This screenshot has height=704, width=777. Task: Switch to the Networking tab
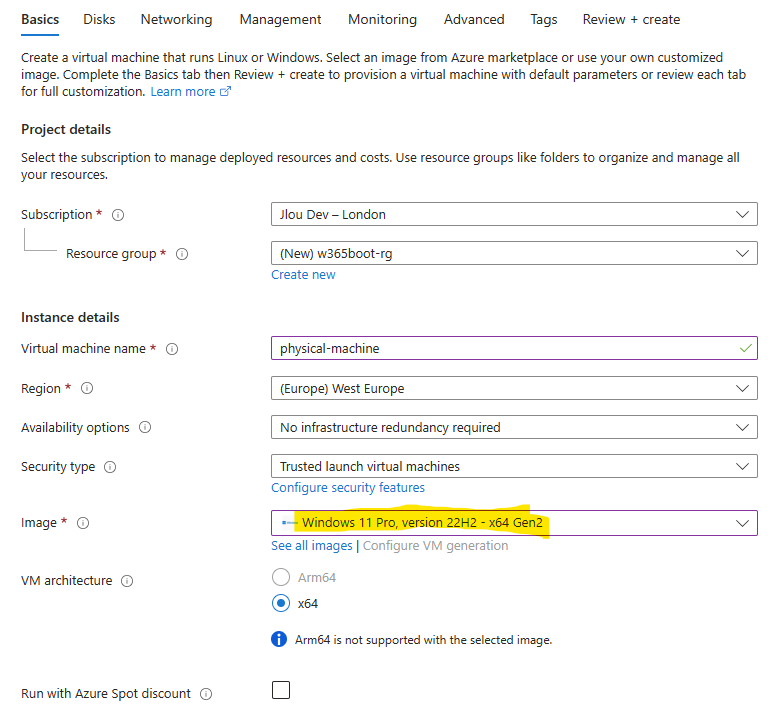click(176, 20)
